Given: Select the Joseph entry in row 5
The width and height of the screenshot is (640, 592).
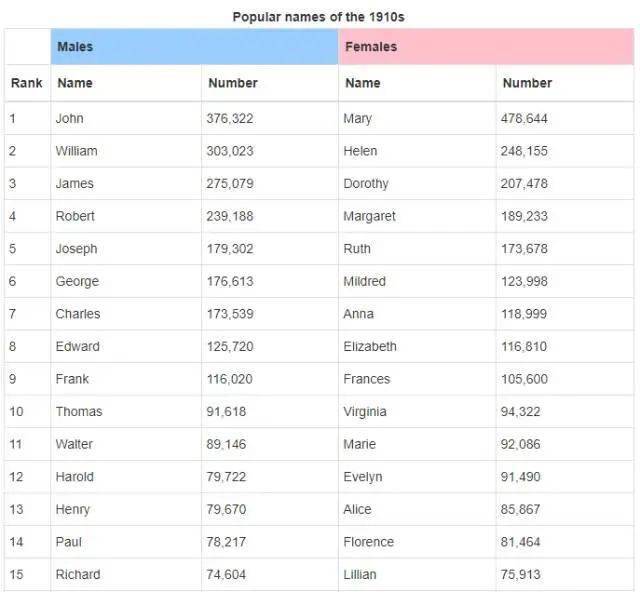Looking at the screenshot, I should [x=77, y=249].
